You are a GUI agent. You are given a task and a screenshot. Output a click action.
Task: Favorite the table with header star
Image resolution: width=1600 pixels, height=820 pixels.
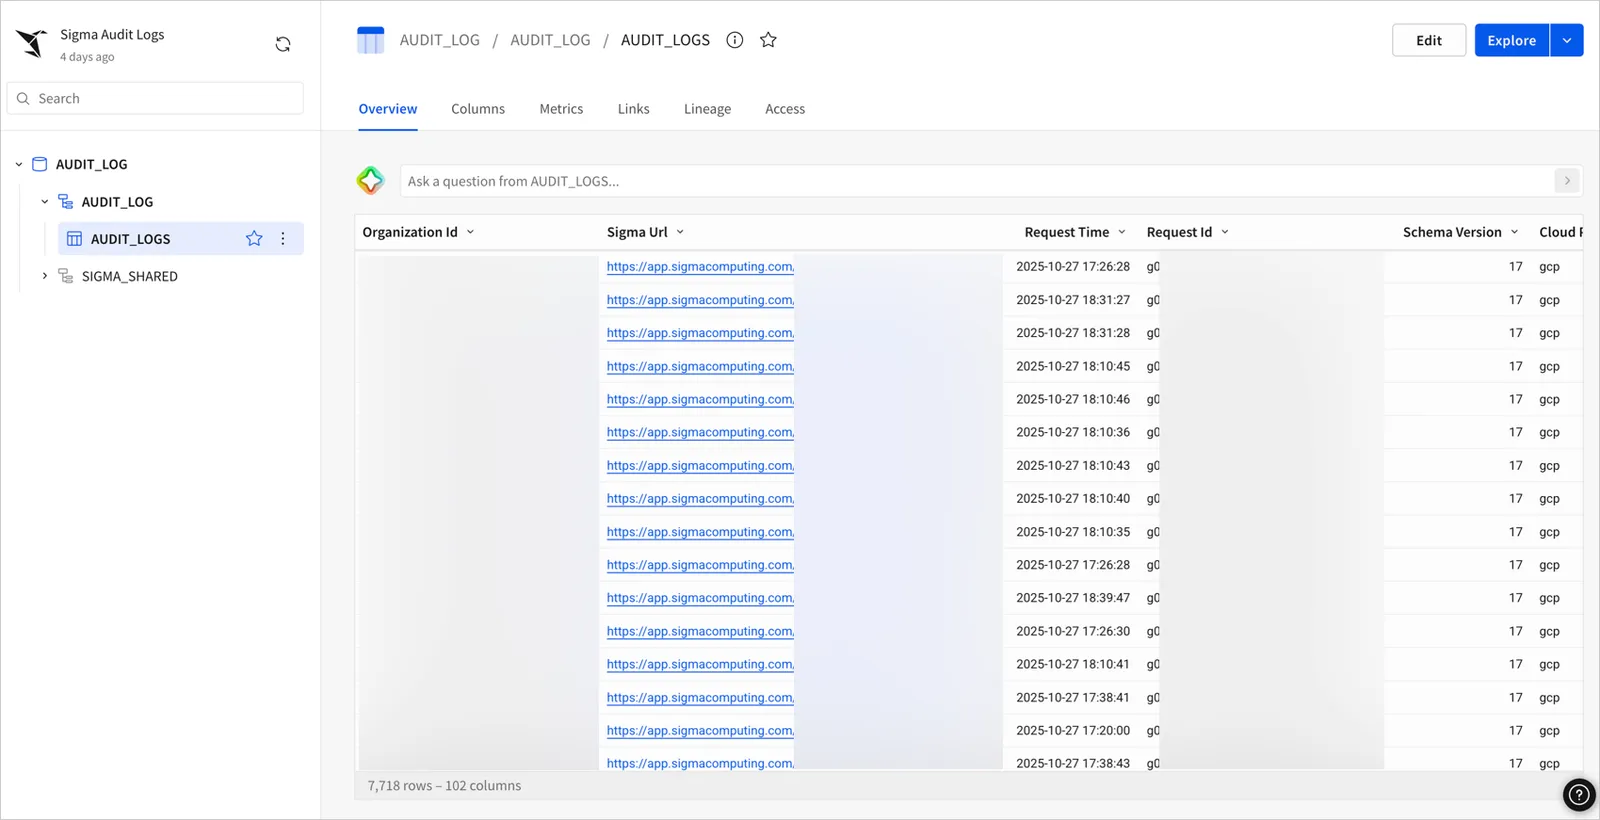click(768, 40)
